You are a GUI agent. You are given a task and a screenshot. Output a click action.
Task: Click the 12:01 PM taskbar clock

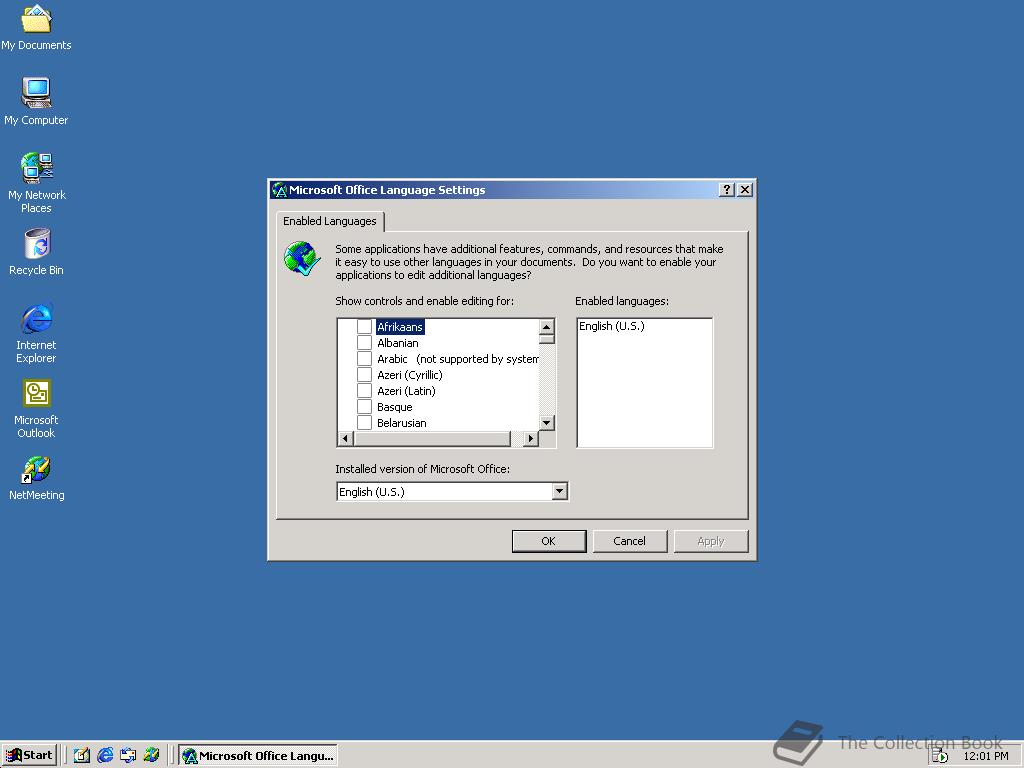[x=985, y=756]
